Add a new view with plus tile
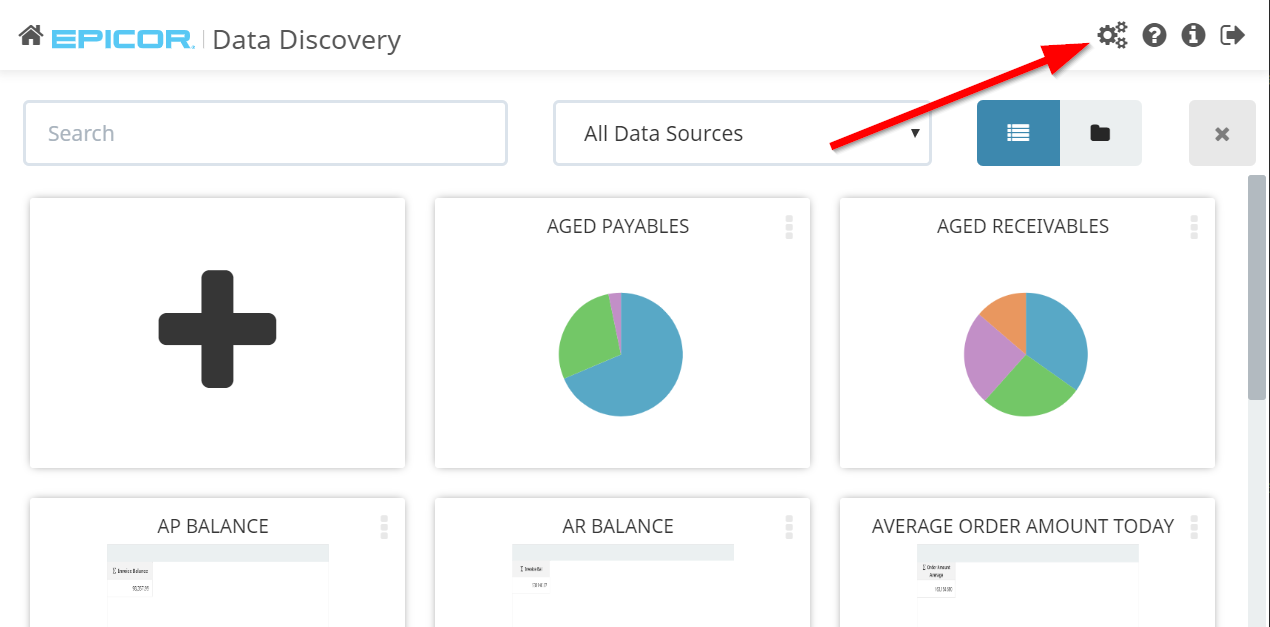Screen dimensions: 1270x627 [x=217, y=330]
